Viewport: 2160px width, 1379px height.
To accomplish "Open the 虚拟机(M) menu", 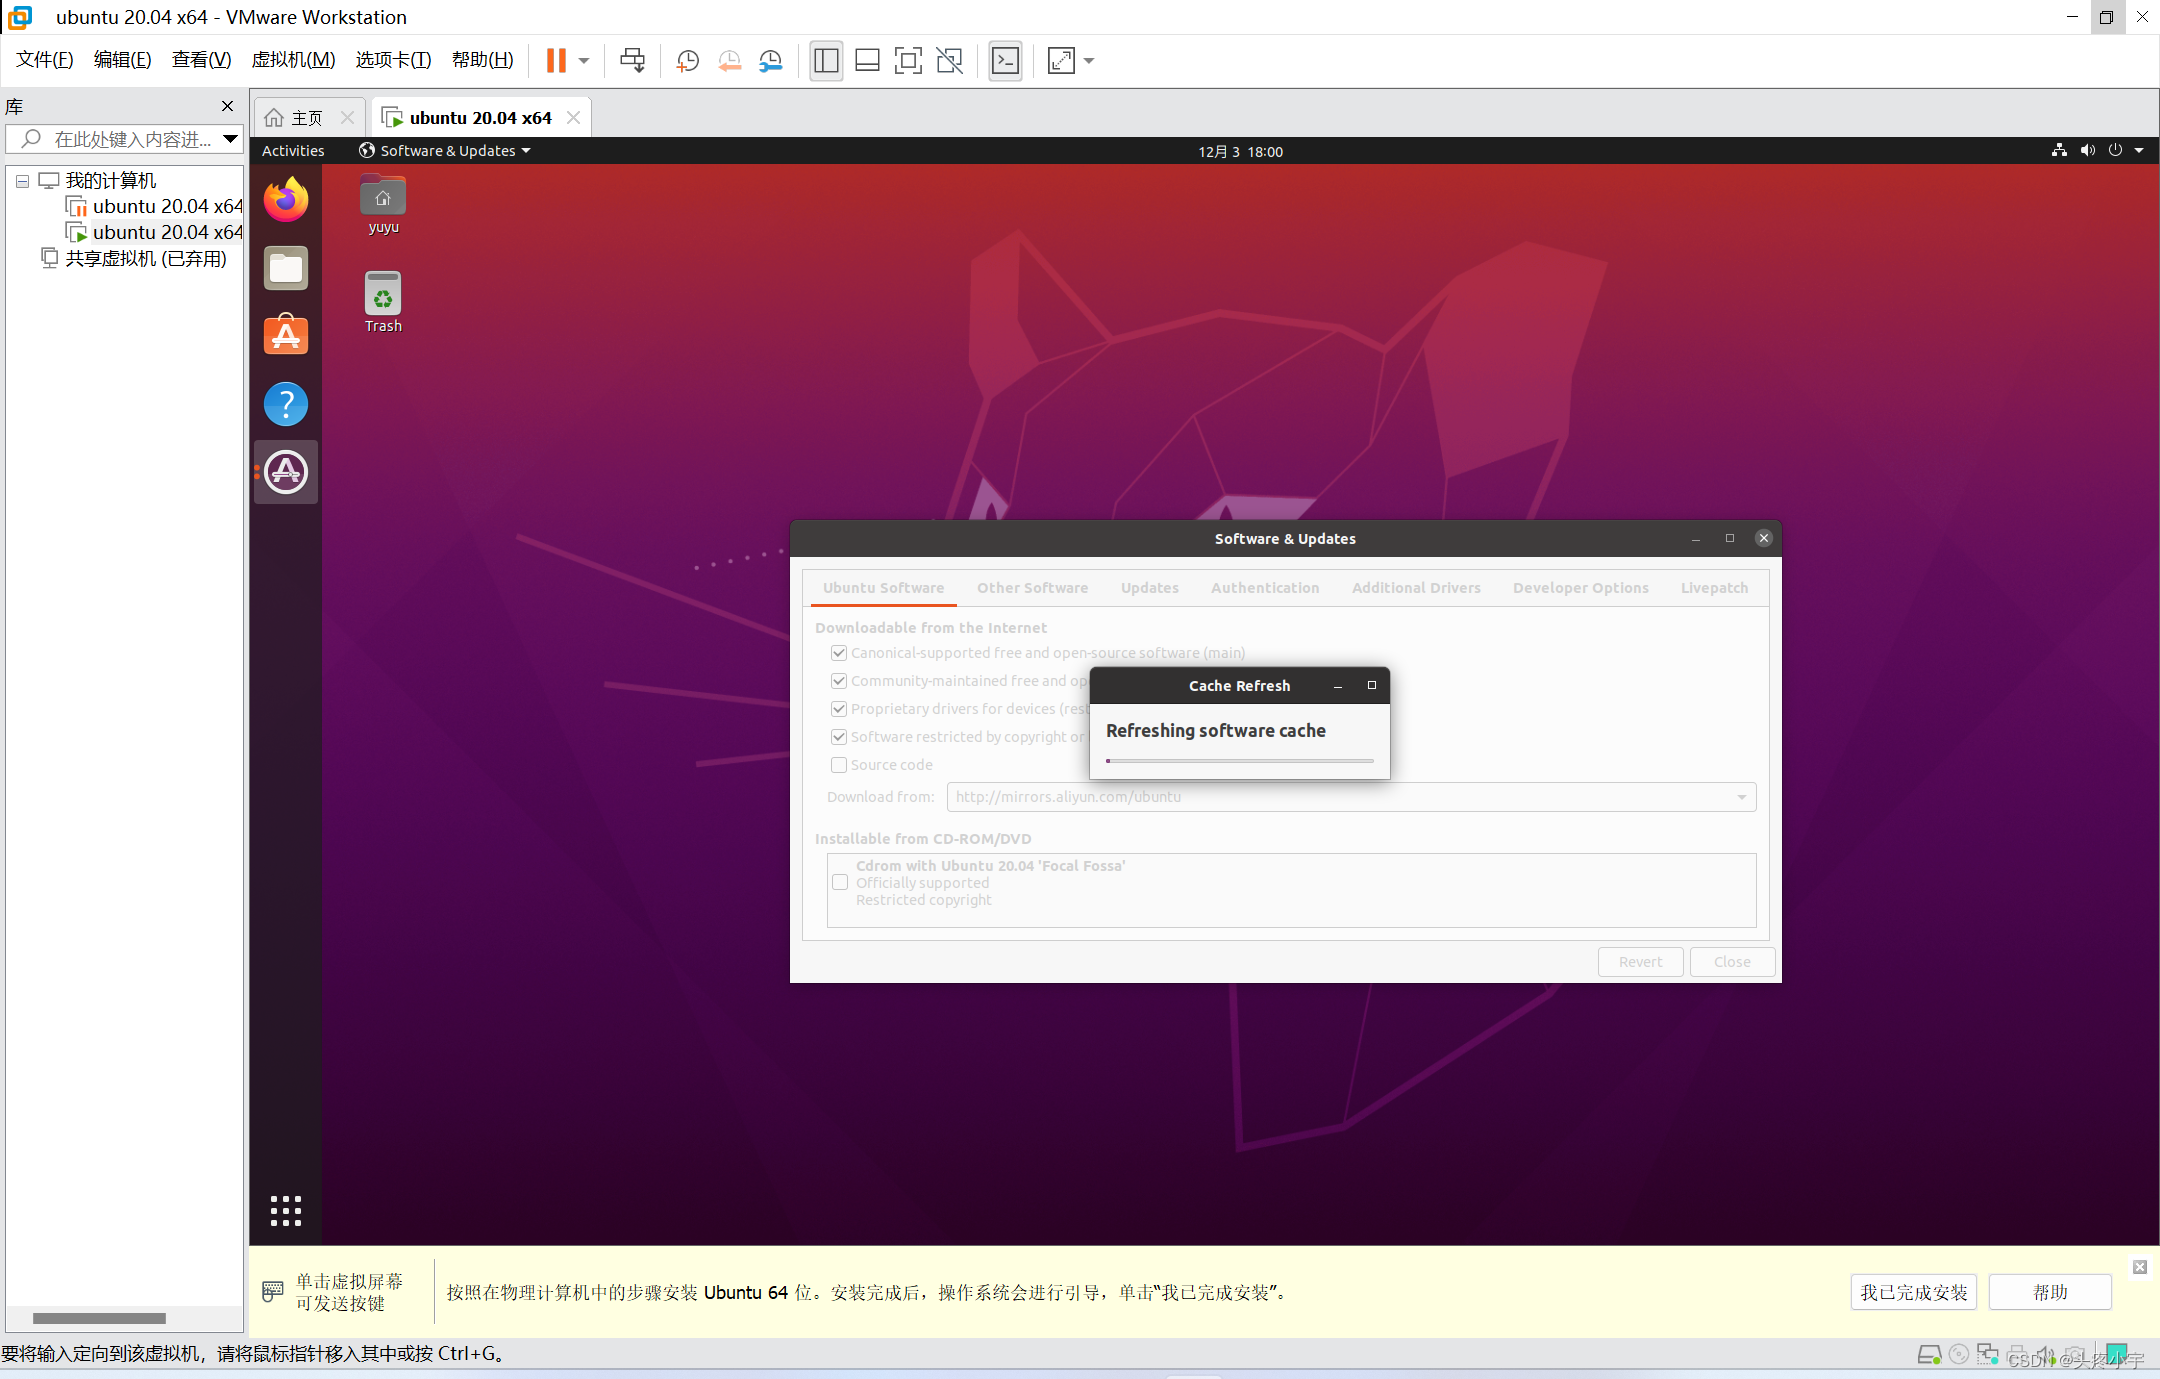I will [293, 60].
